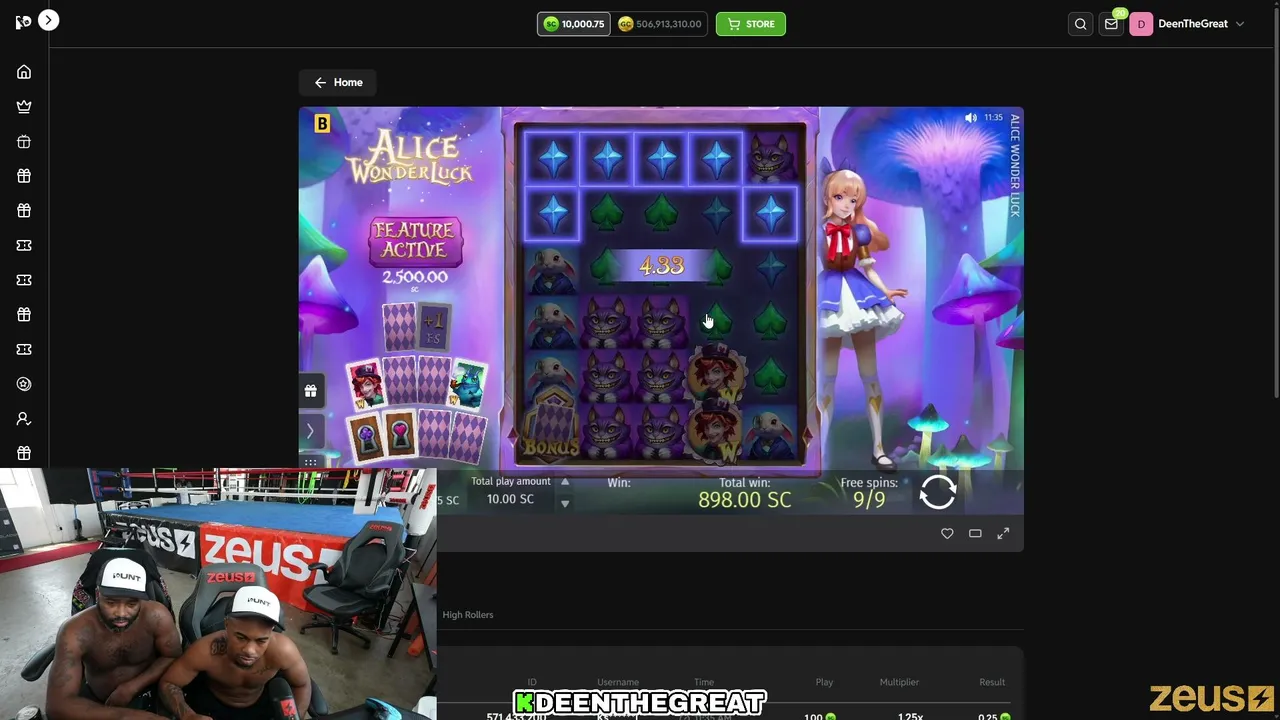Screen dimensions: 1280x720
Task: Click the 9/9 free spins counter
Action: tap(869, 500)
